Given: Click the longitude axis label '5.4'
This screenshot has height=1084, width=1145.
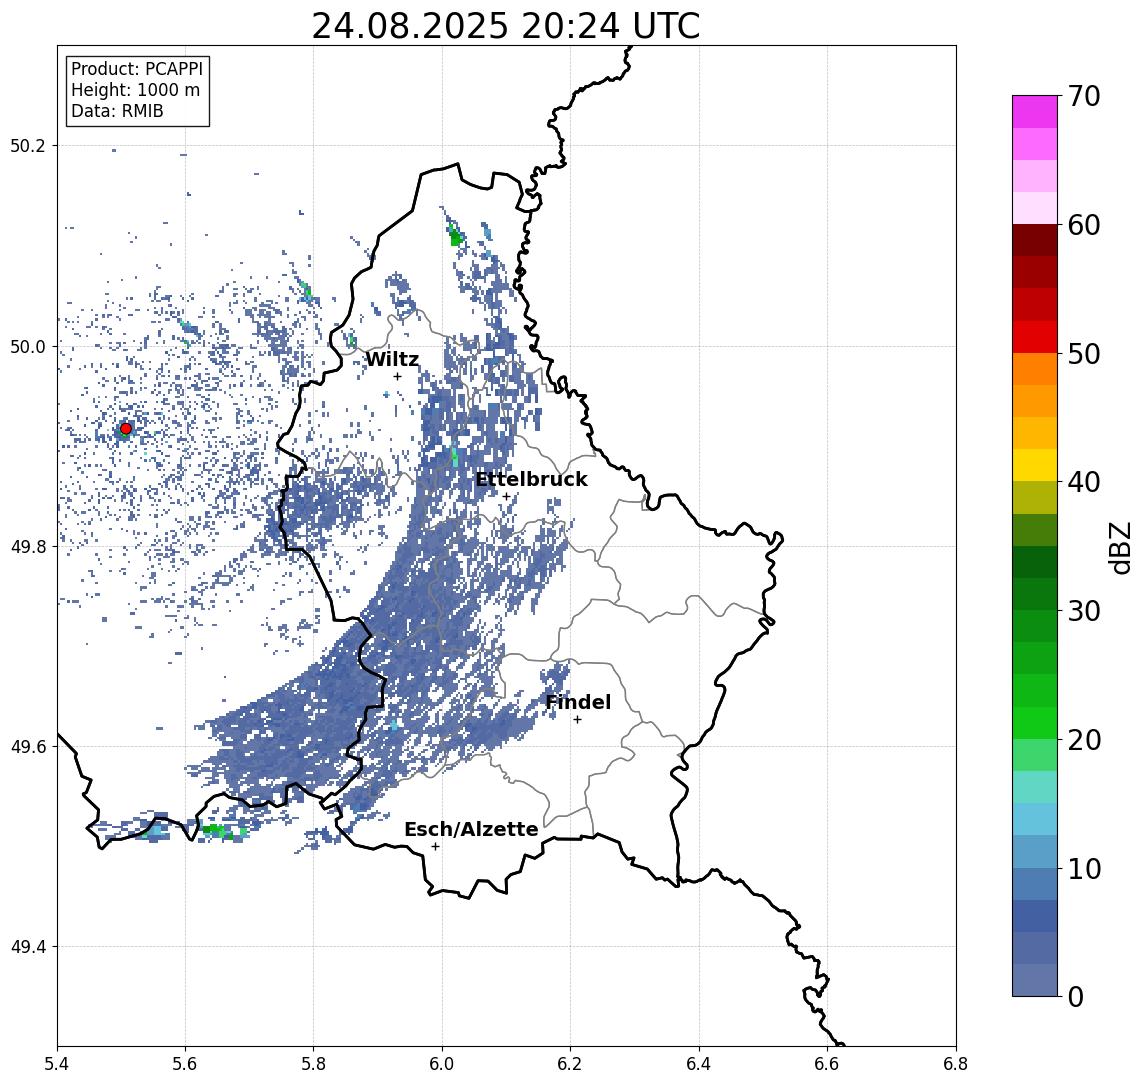Looking at the screenshot, I should (57, 1064).
